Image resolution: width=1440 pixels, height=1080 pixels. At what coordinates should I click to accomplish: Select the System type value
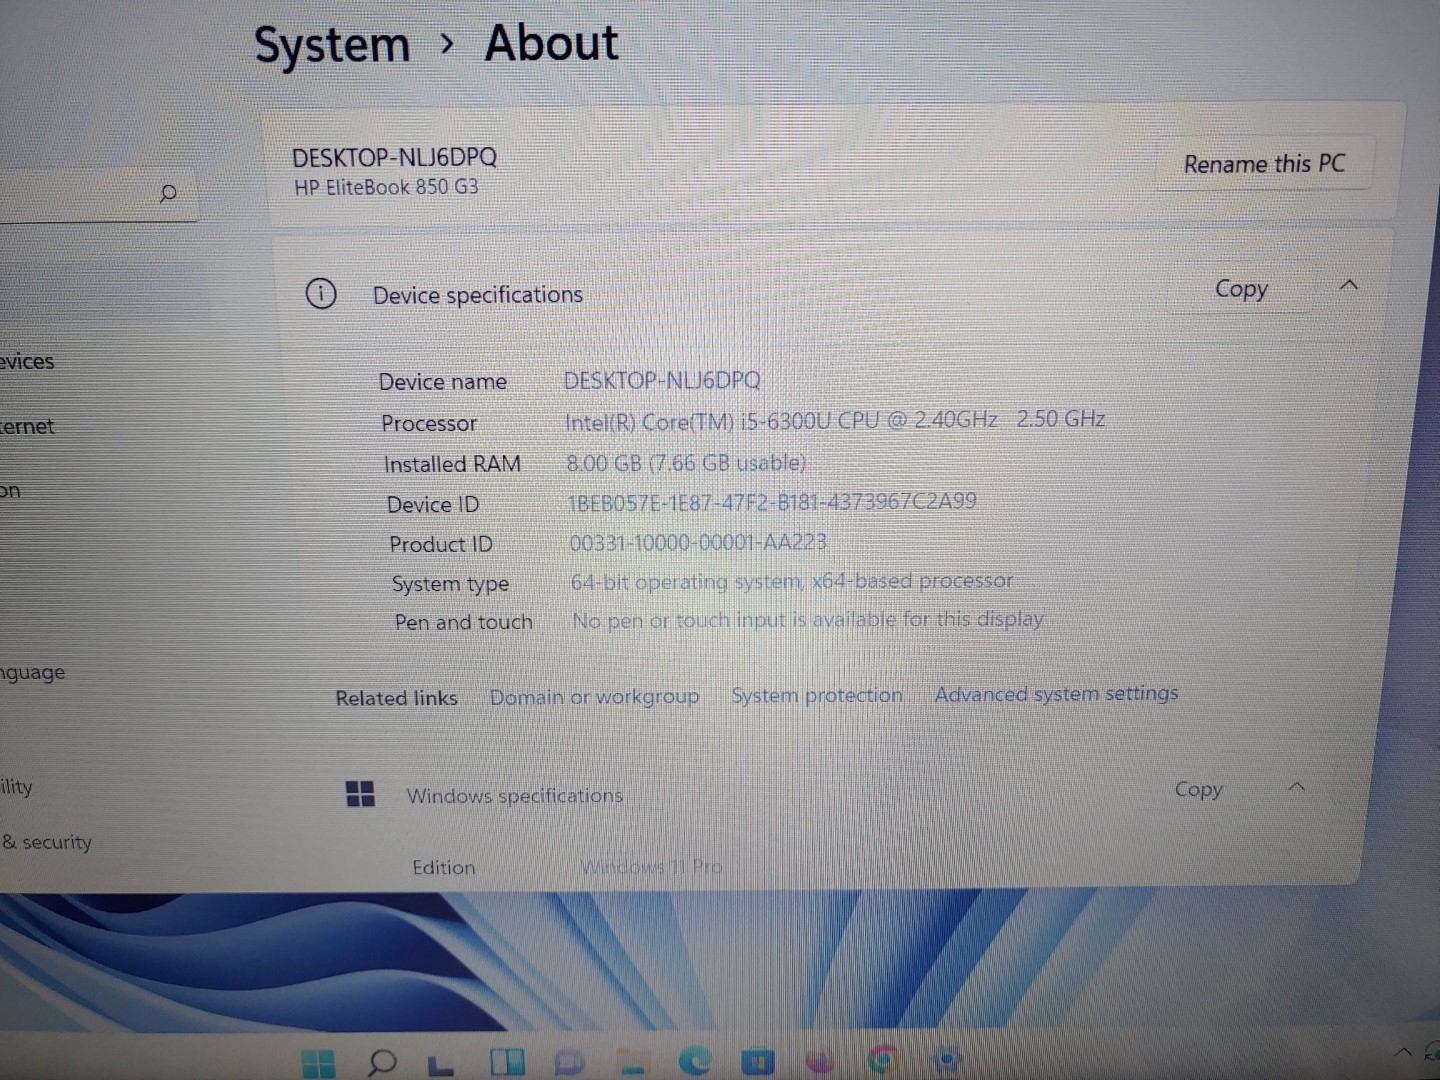[792, 581]
